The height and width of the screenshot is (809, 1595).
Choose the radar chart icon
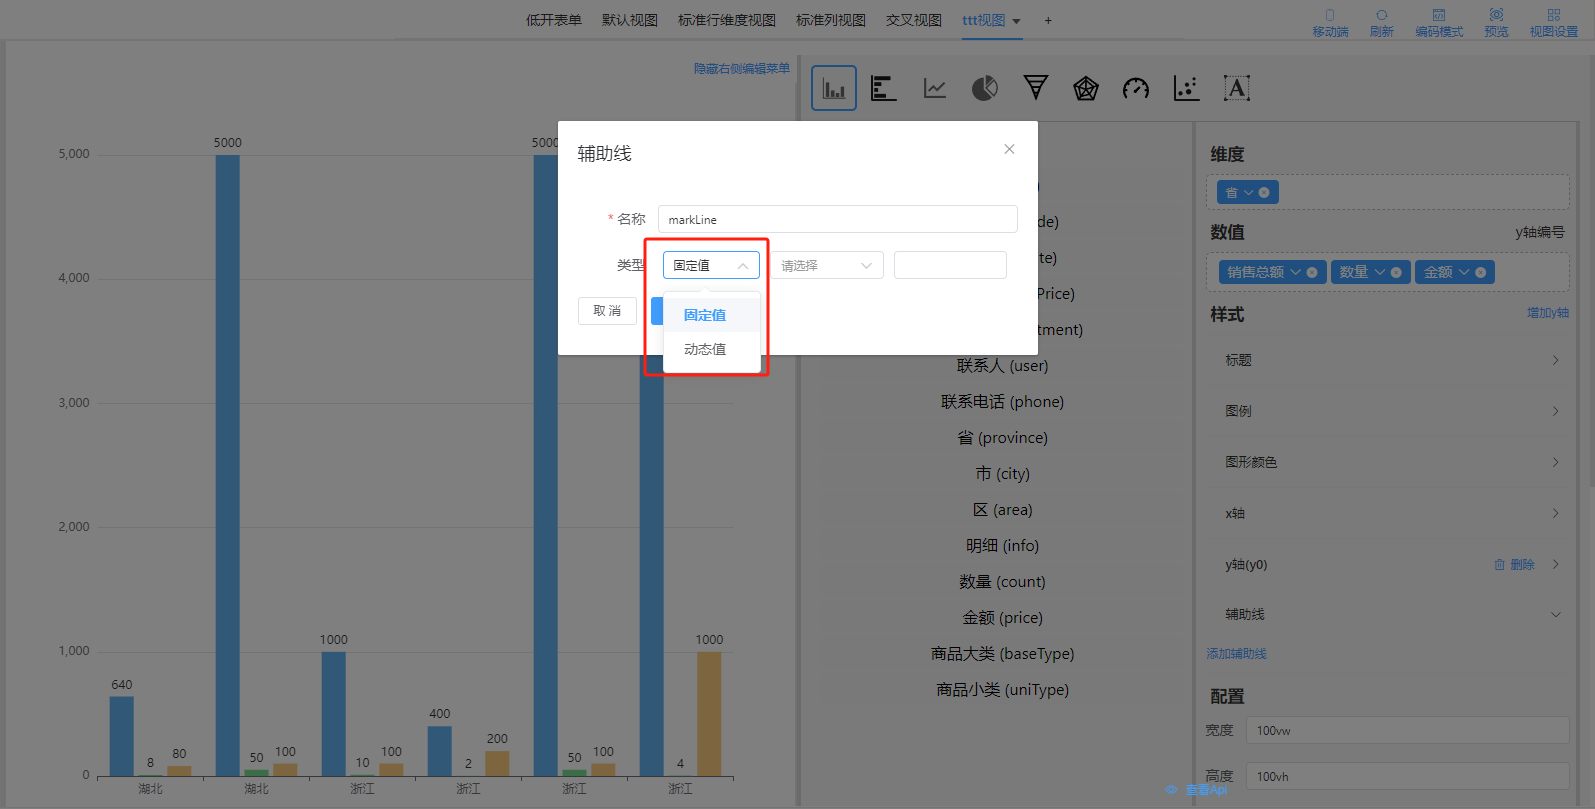[x=1086, y=89]
